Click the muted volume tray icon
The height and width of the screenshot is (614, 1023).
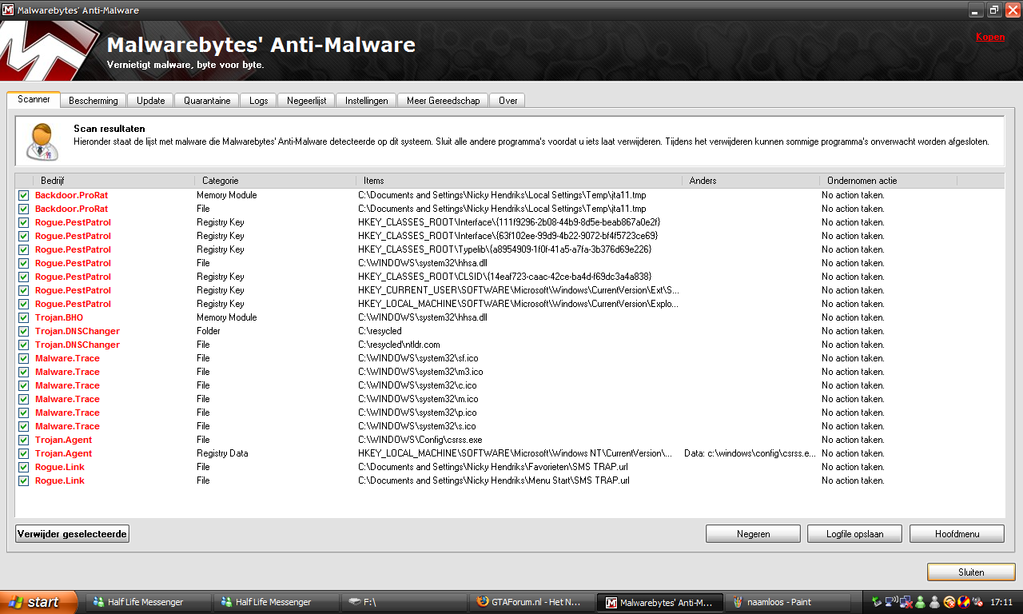click(977, 602)
